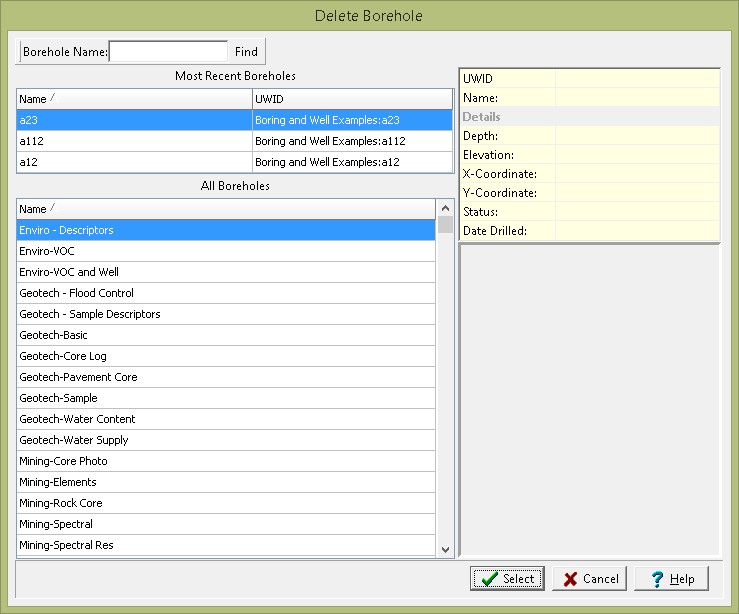This screenshot has height=614, width=739.
Task: Select Geotech - Flood Control entry
Action: 226,293
